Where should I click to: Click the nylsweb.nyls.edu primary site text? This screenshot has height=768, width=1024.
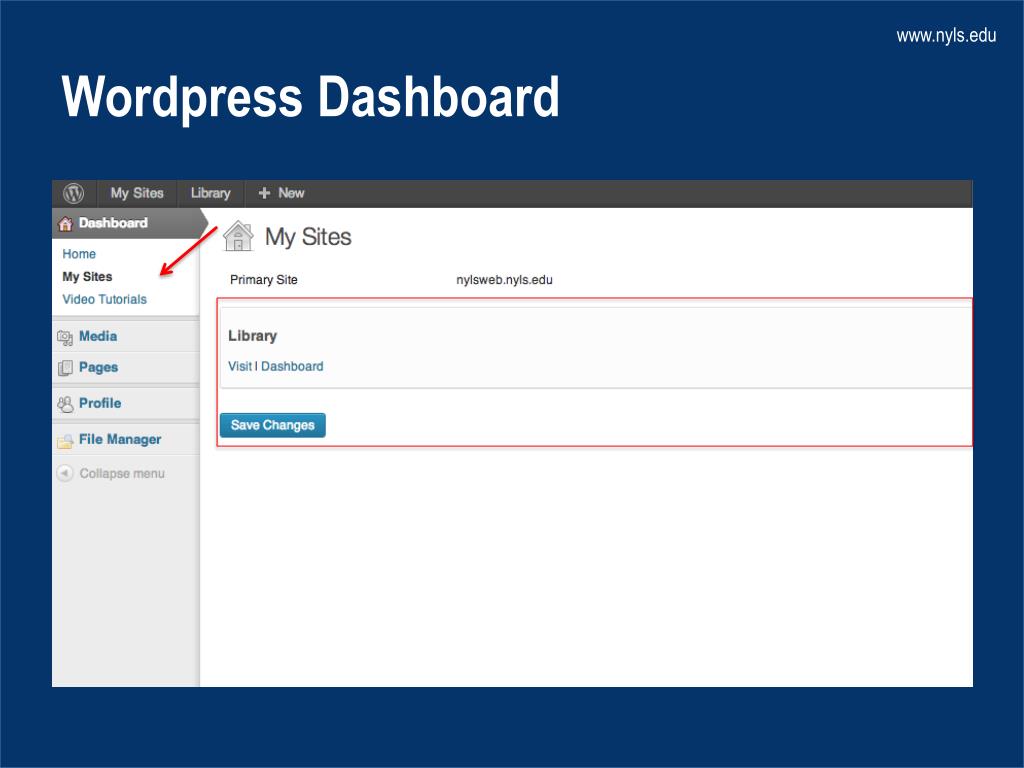coord(504,280)
